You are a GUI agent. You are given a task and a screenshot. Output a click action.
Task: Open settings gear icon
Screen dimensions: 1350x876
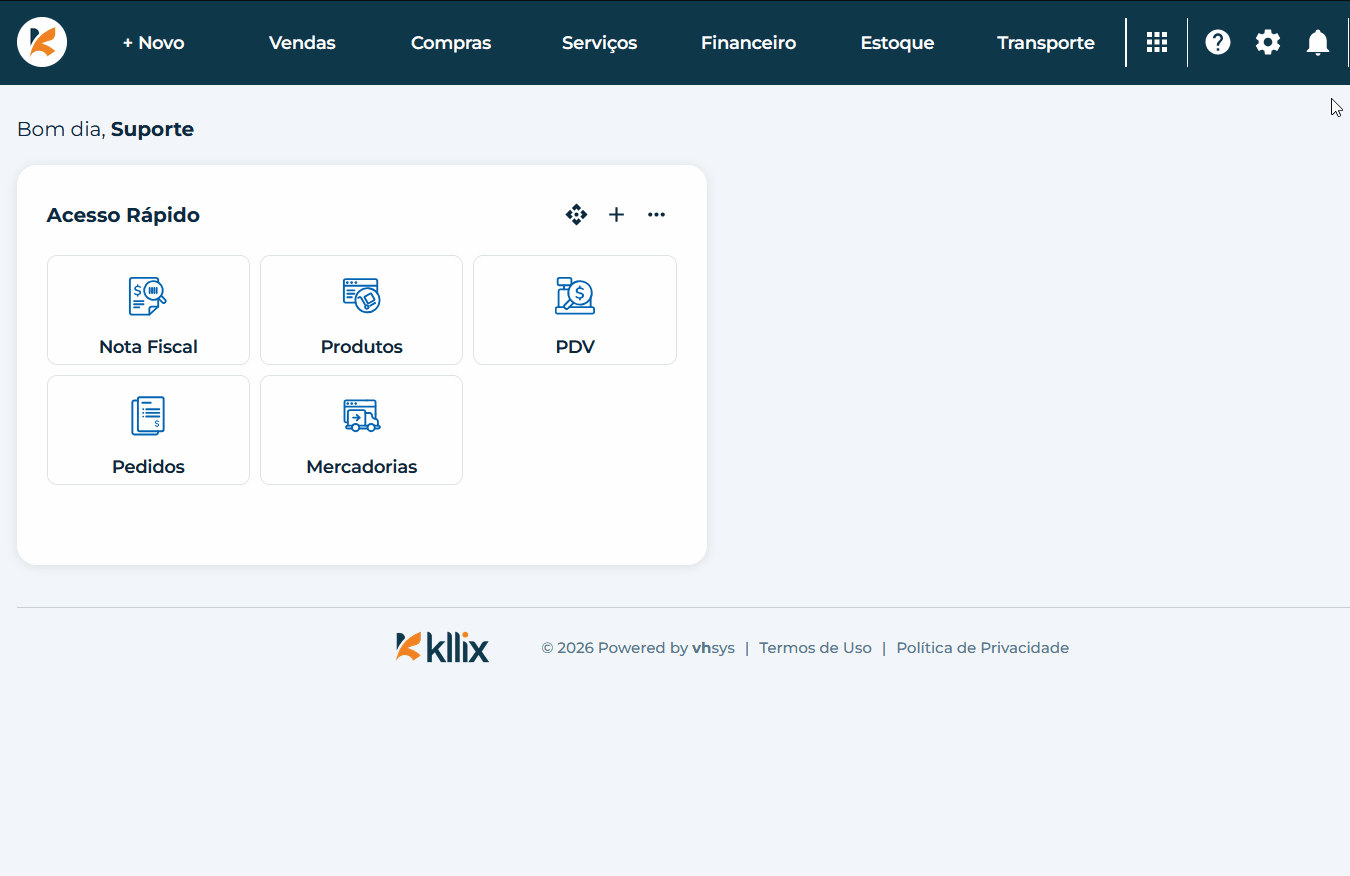click(x=1268, y=42)
